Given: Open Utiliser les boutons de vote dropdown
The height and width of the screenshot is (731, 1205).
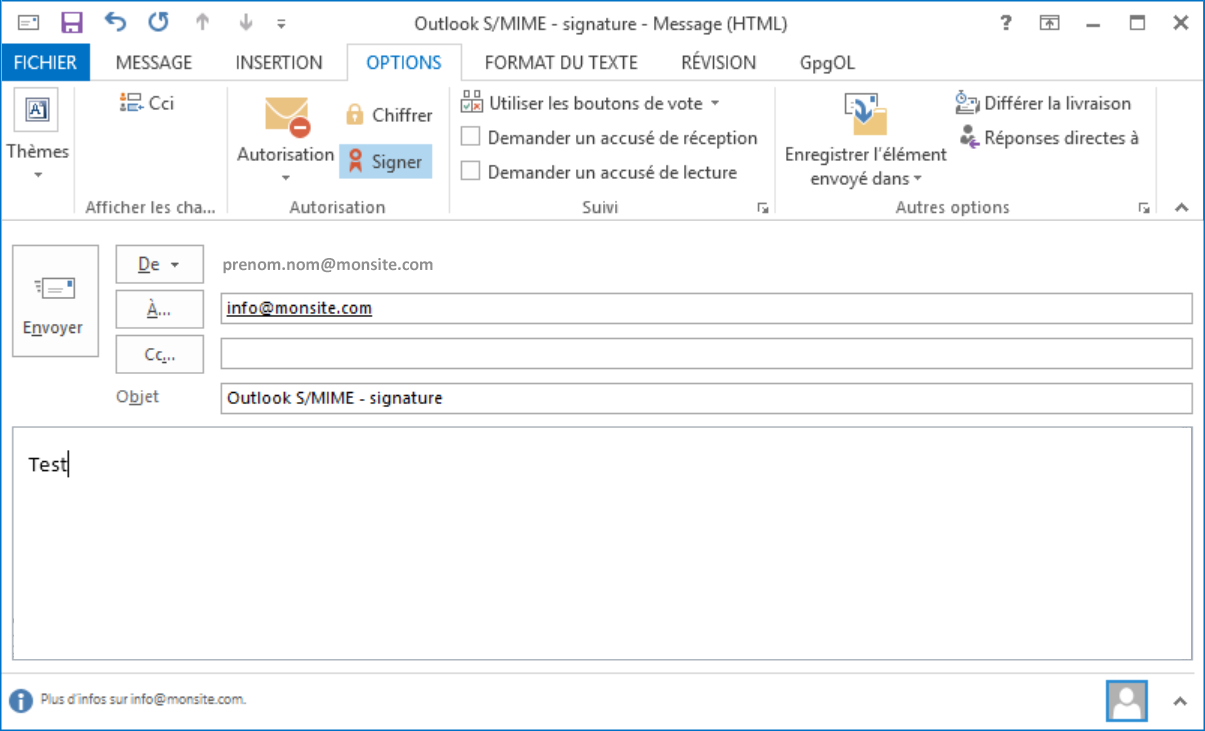Looking at the screenshot, I should tap(590, 103).
